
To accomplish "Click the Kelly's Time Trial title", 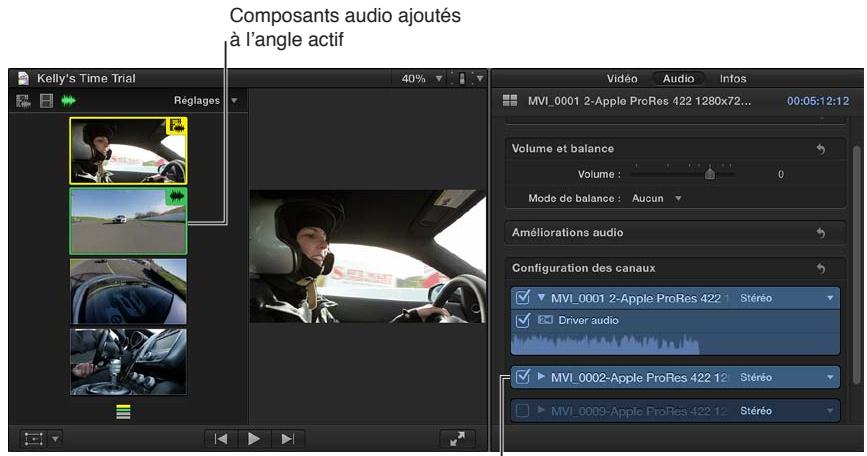I will (x=86, y=78).
